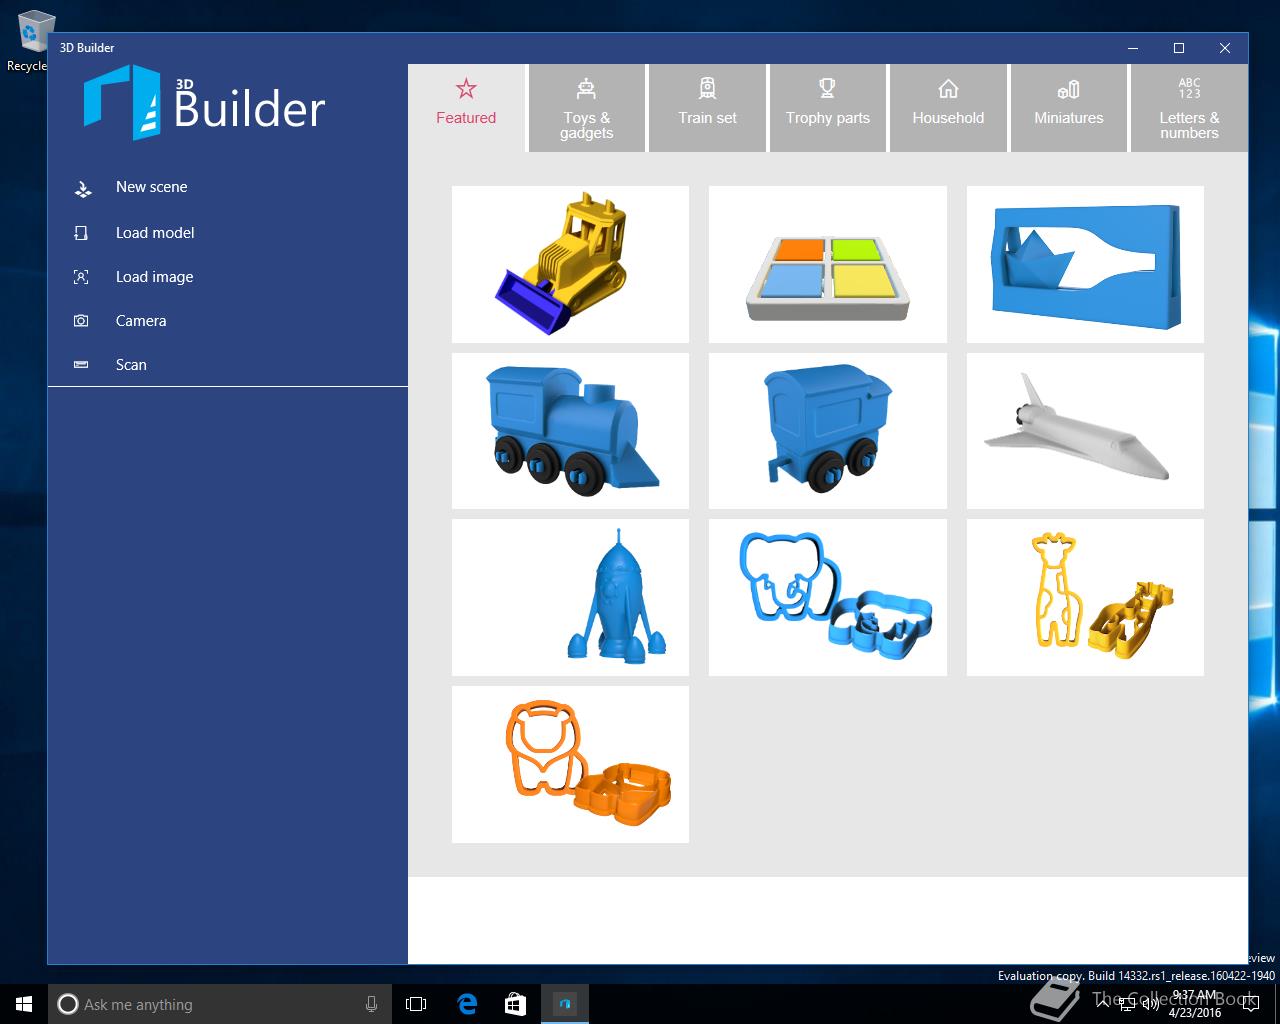
Task: Click the ABC 123 icon
Action: [x=1189, y=88]
